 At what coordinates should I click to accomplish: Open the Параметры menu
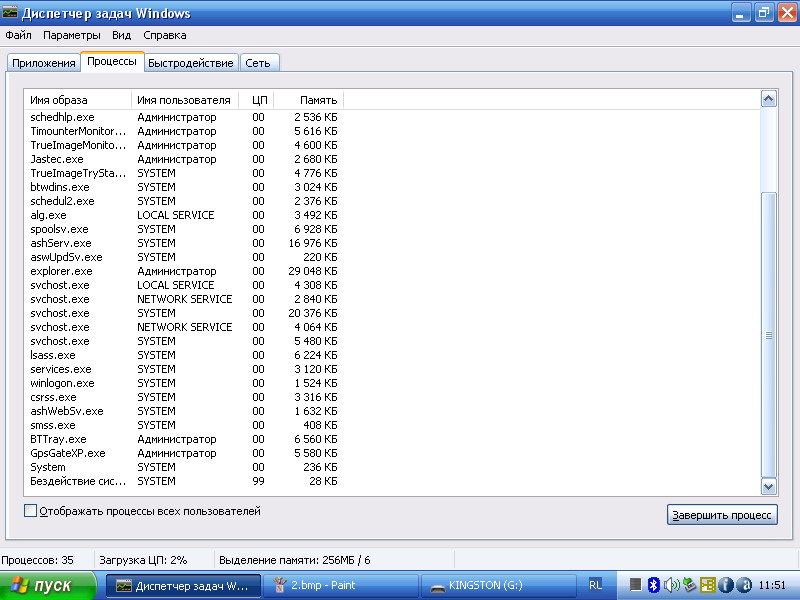coord(72,35)
